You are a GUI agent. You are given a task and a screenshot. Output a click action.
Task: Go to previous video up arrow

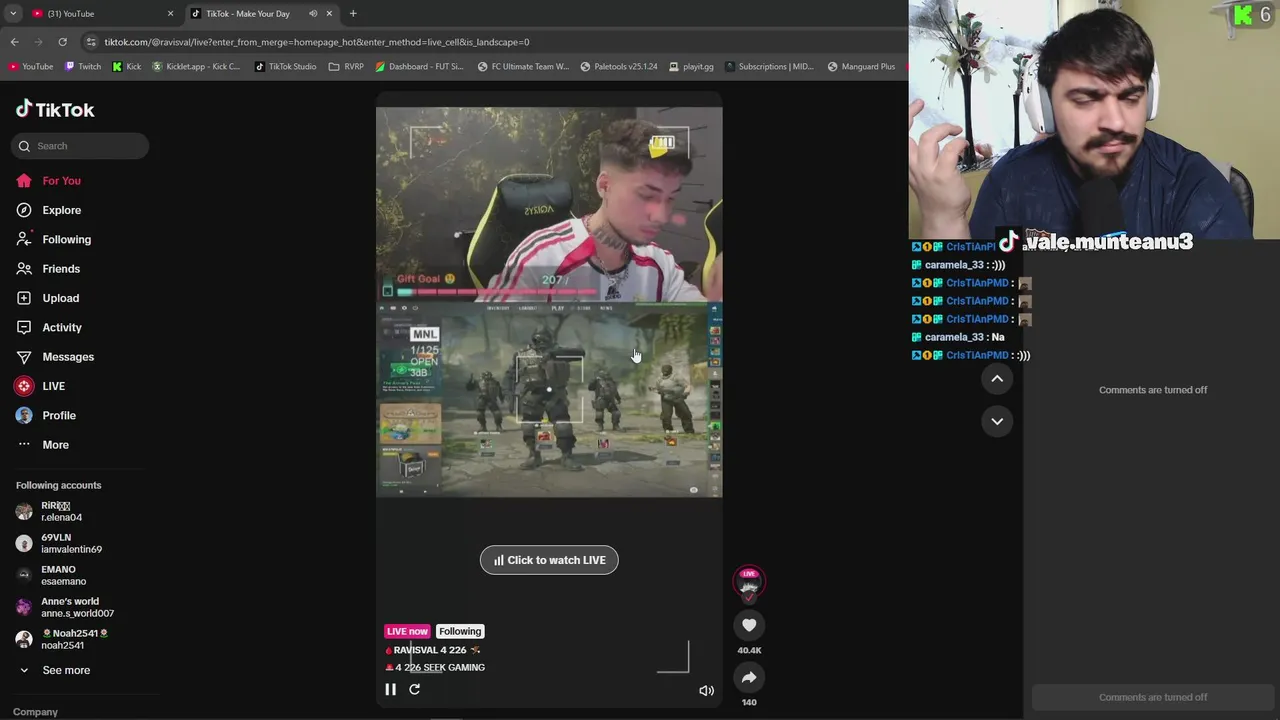coord(997,378)
